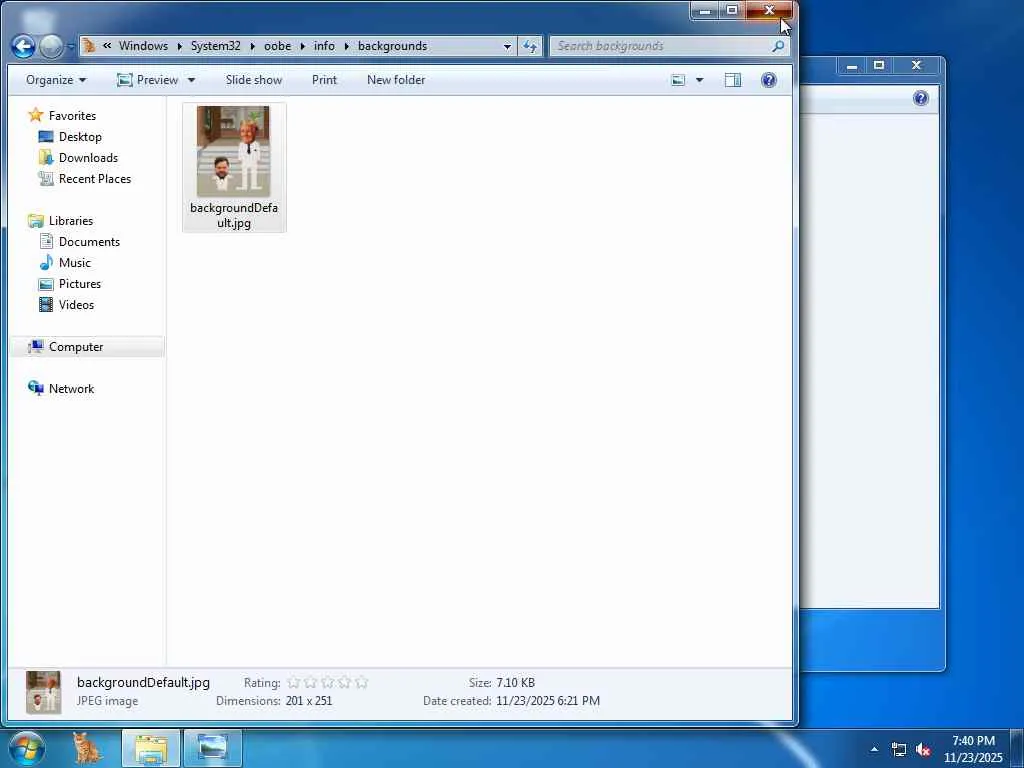Image resolution: width=1024 pixels, height=768 pixels.
Task: Click the Date created value in details pane
Action: coord(547,701)
